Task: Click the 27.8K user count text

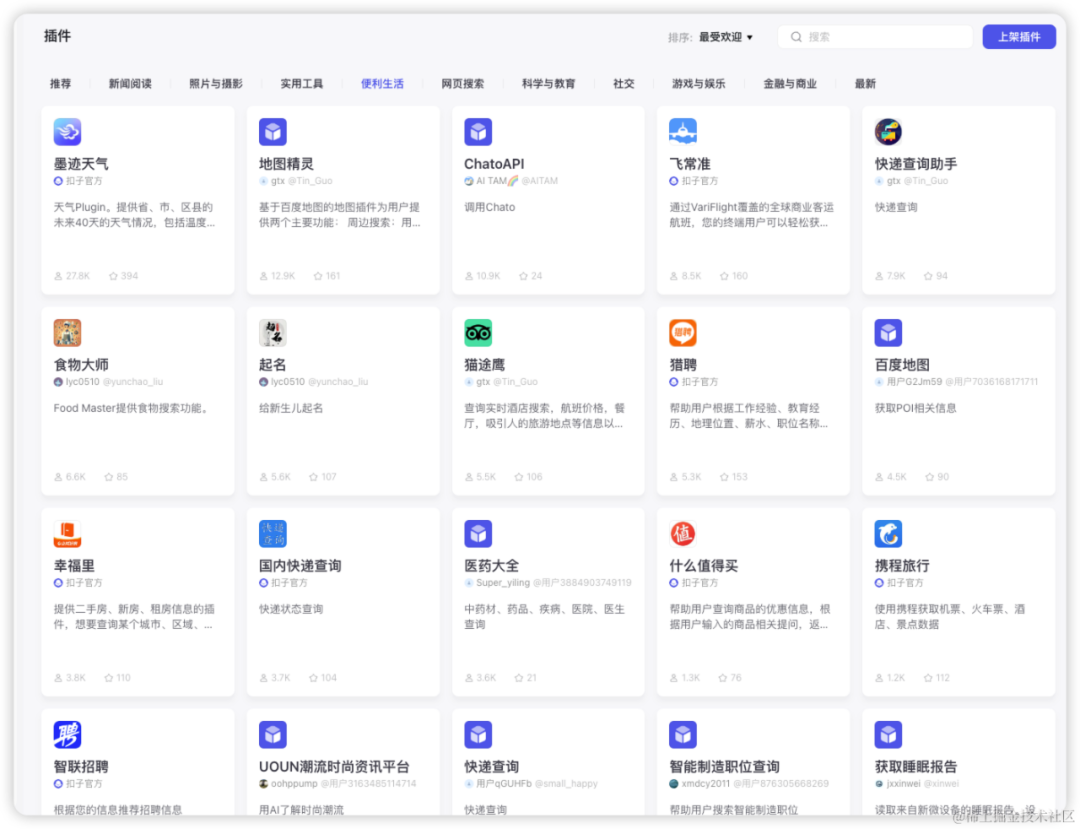Action: (78, 276)
